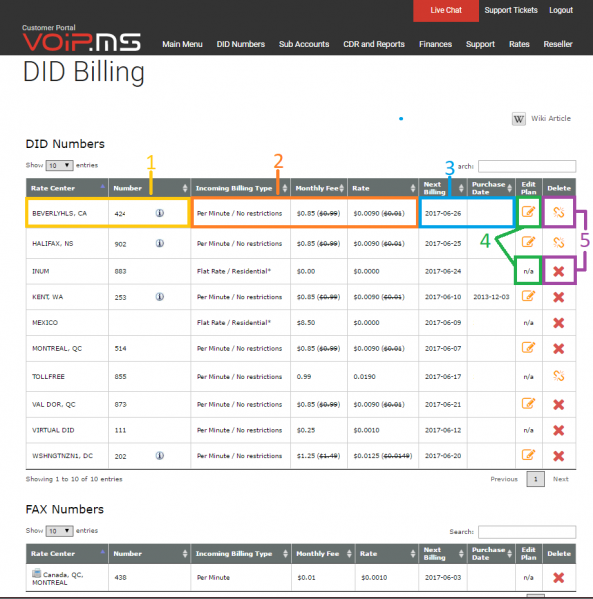Click info icon for HALIFAX number

coord(160,243)
